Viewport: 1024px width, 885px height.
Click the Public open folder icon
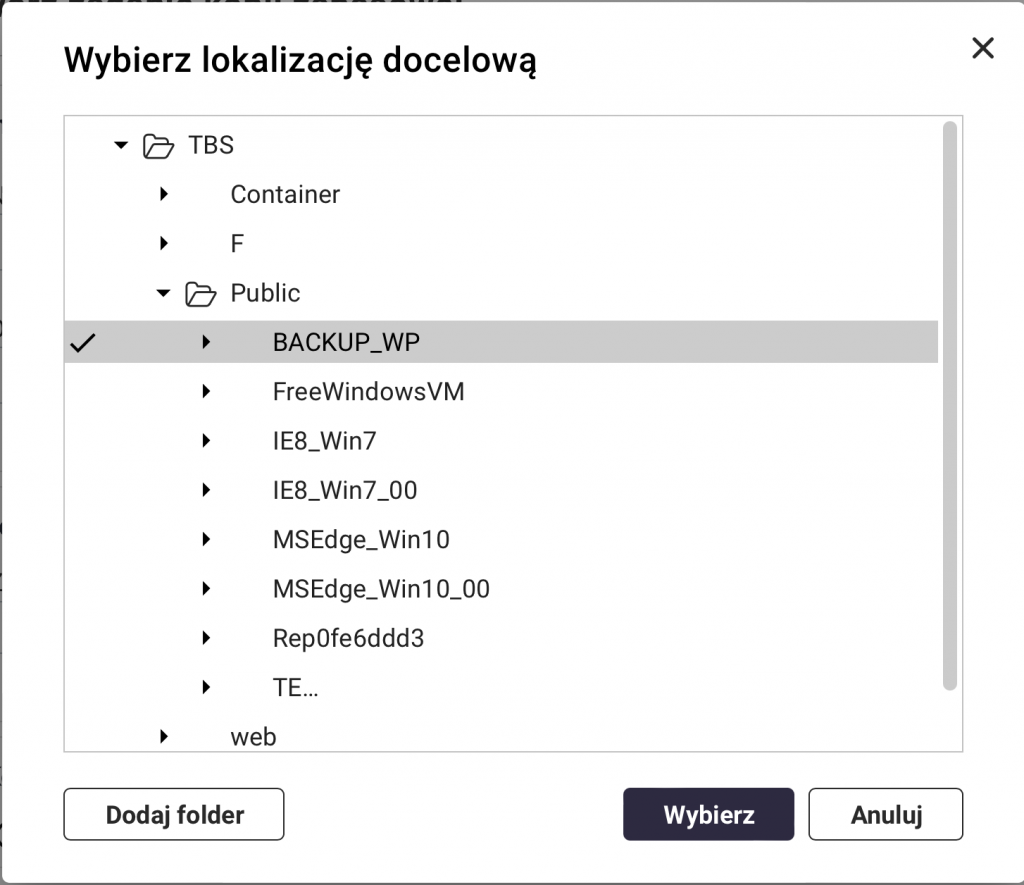(x=200, y=294)
